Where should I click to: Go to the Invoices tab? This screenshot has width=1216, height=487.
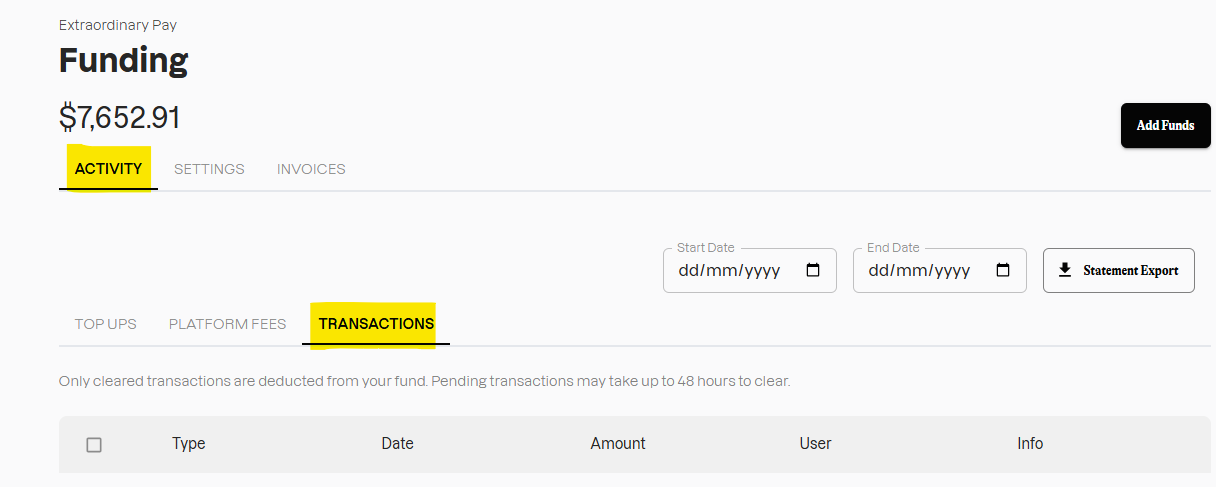311,169
